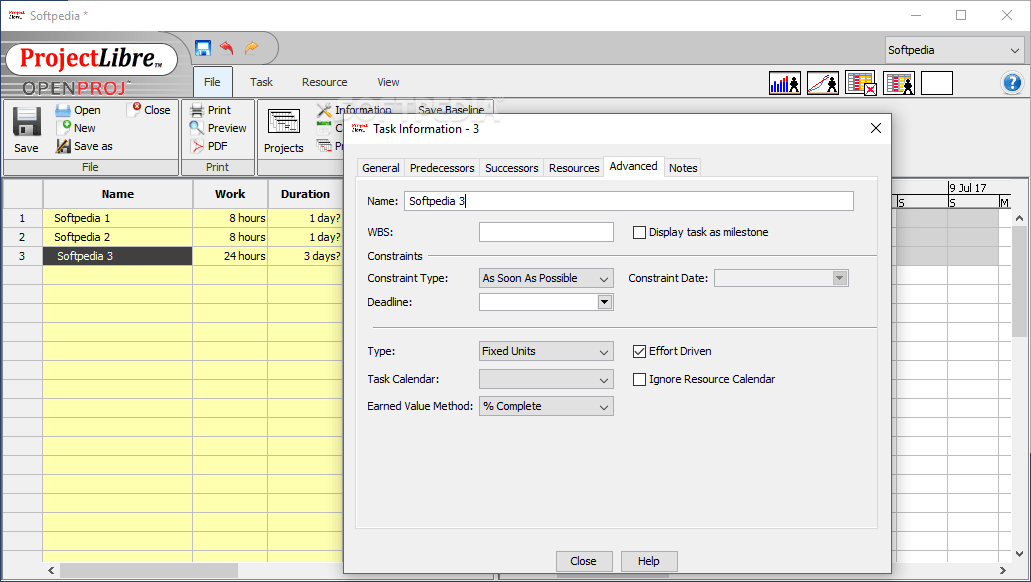1031x582 pixels.
Task: Export to PDF icon
Action: coord(197,146)
